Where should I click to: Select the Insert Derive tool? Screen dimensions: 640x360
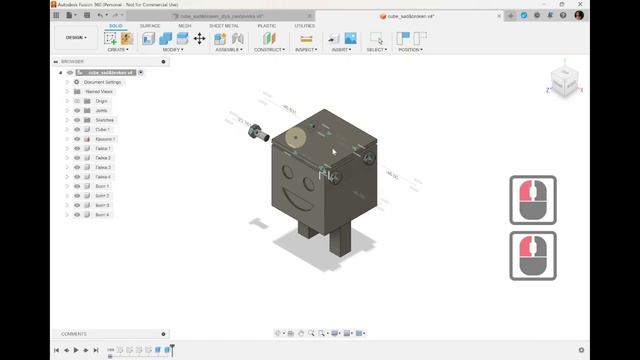coord(333,38)
